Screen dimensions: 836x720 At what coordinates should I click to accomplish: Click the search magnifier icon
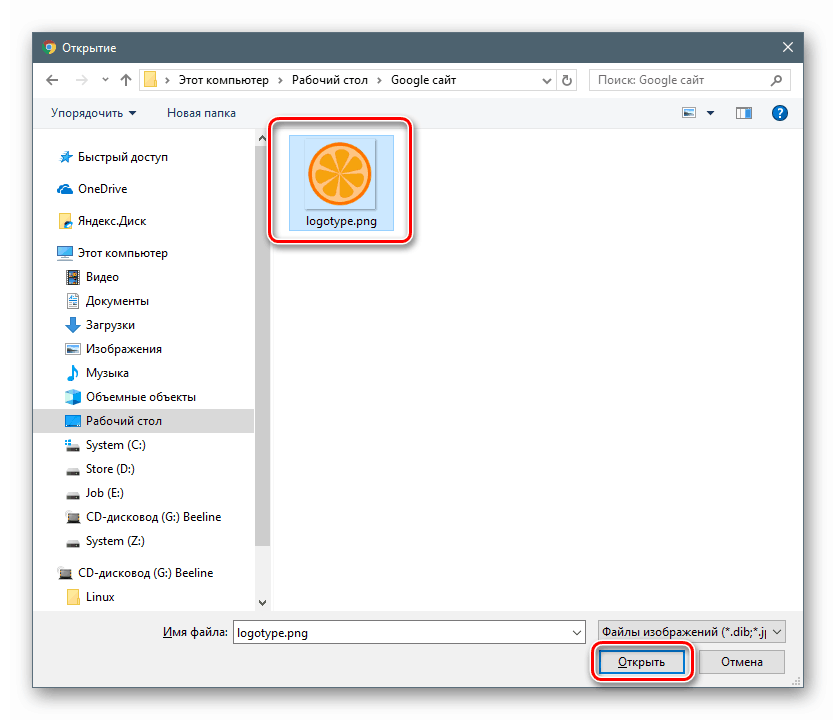[776, 80]
